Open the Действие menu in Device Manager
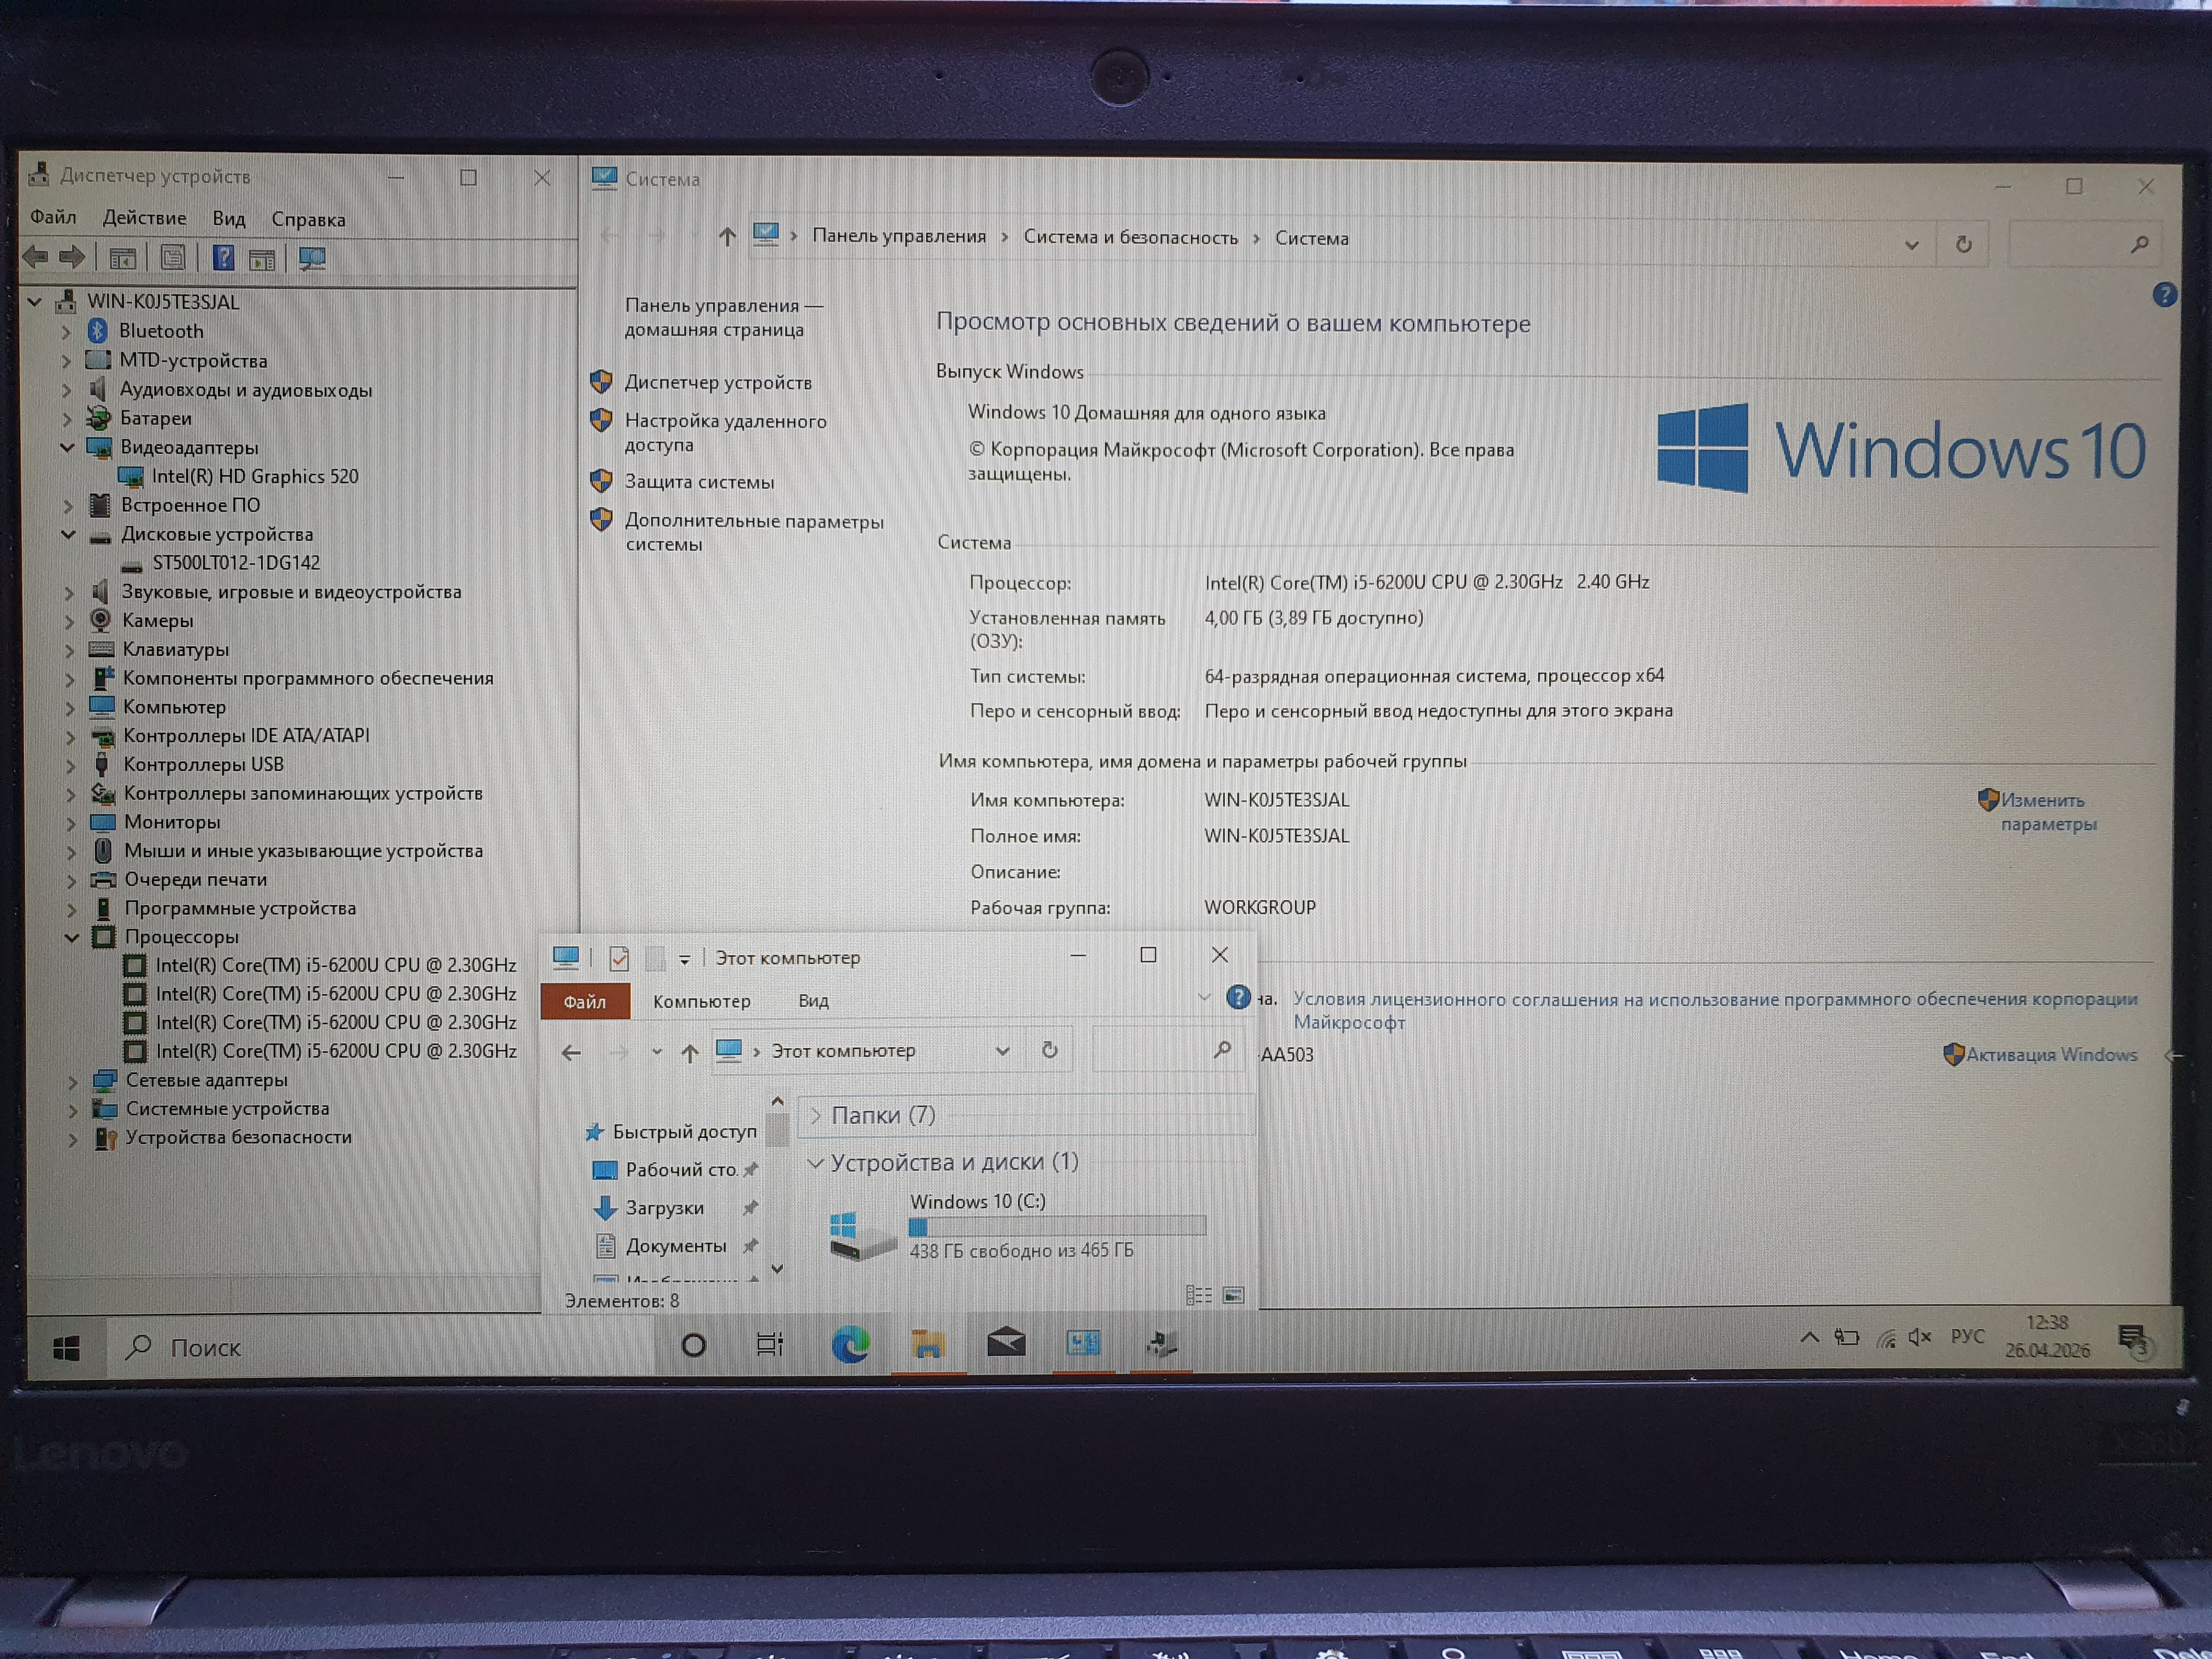This screenshot has width=2212, height=1659. pos(144,218)
